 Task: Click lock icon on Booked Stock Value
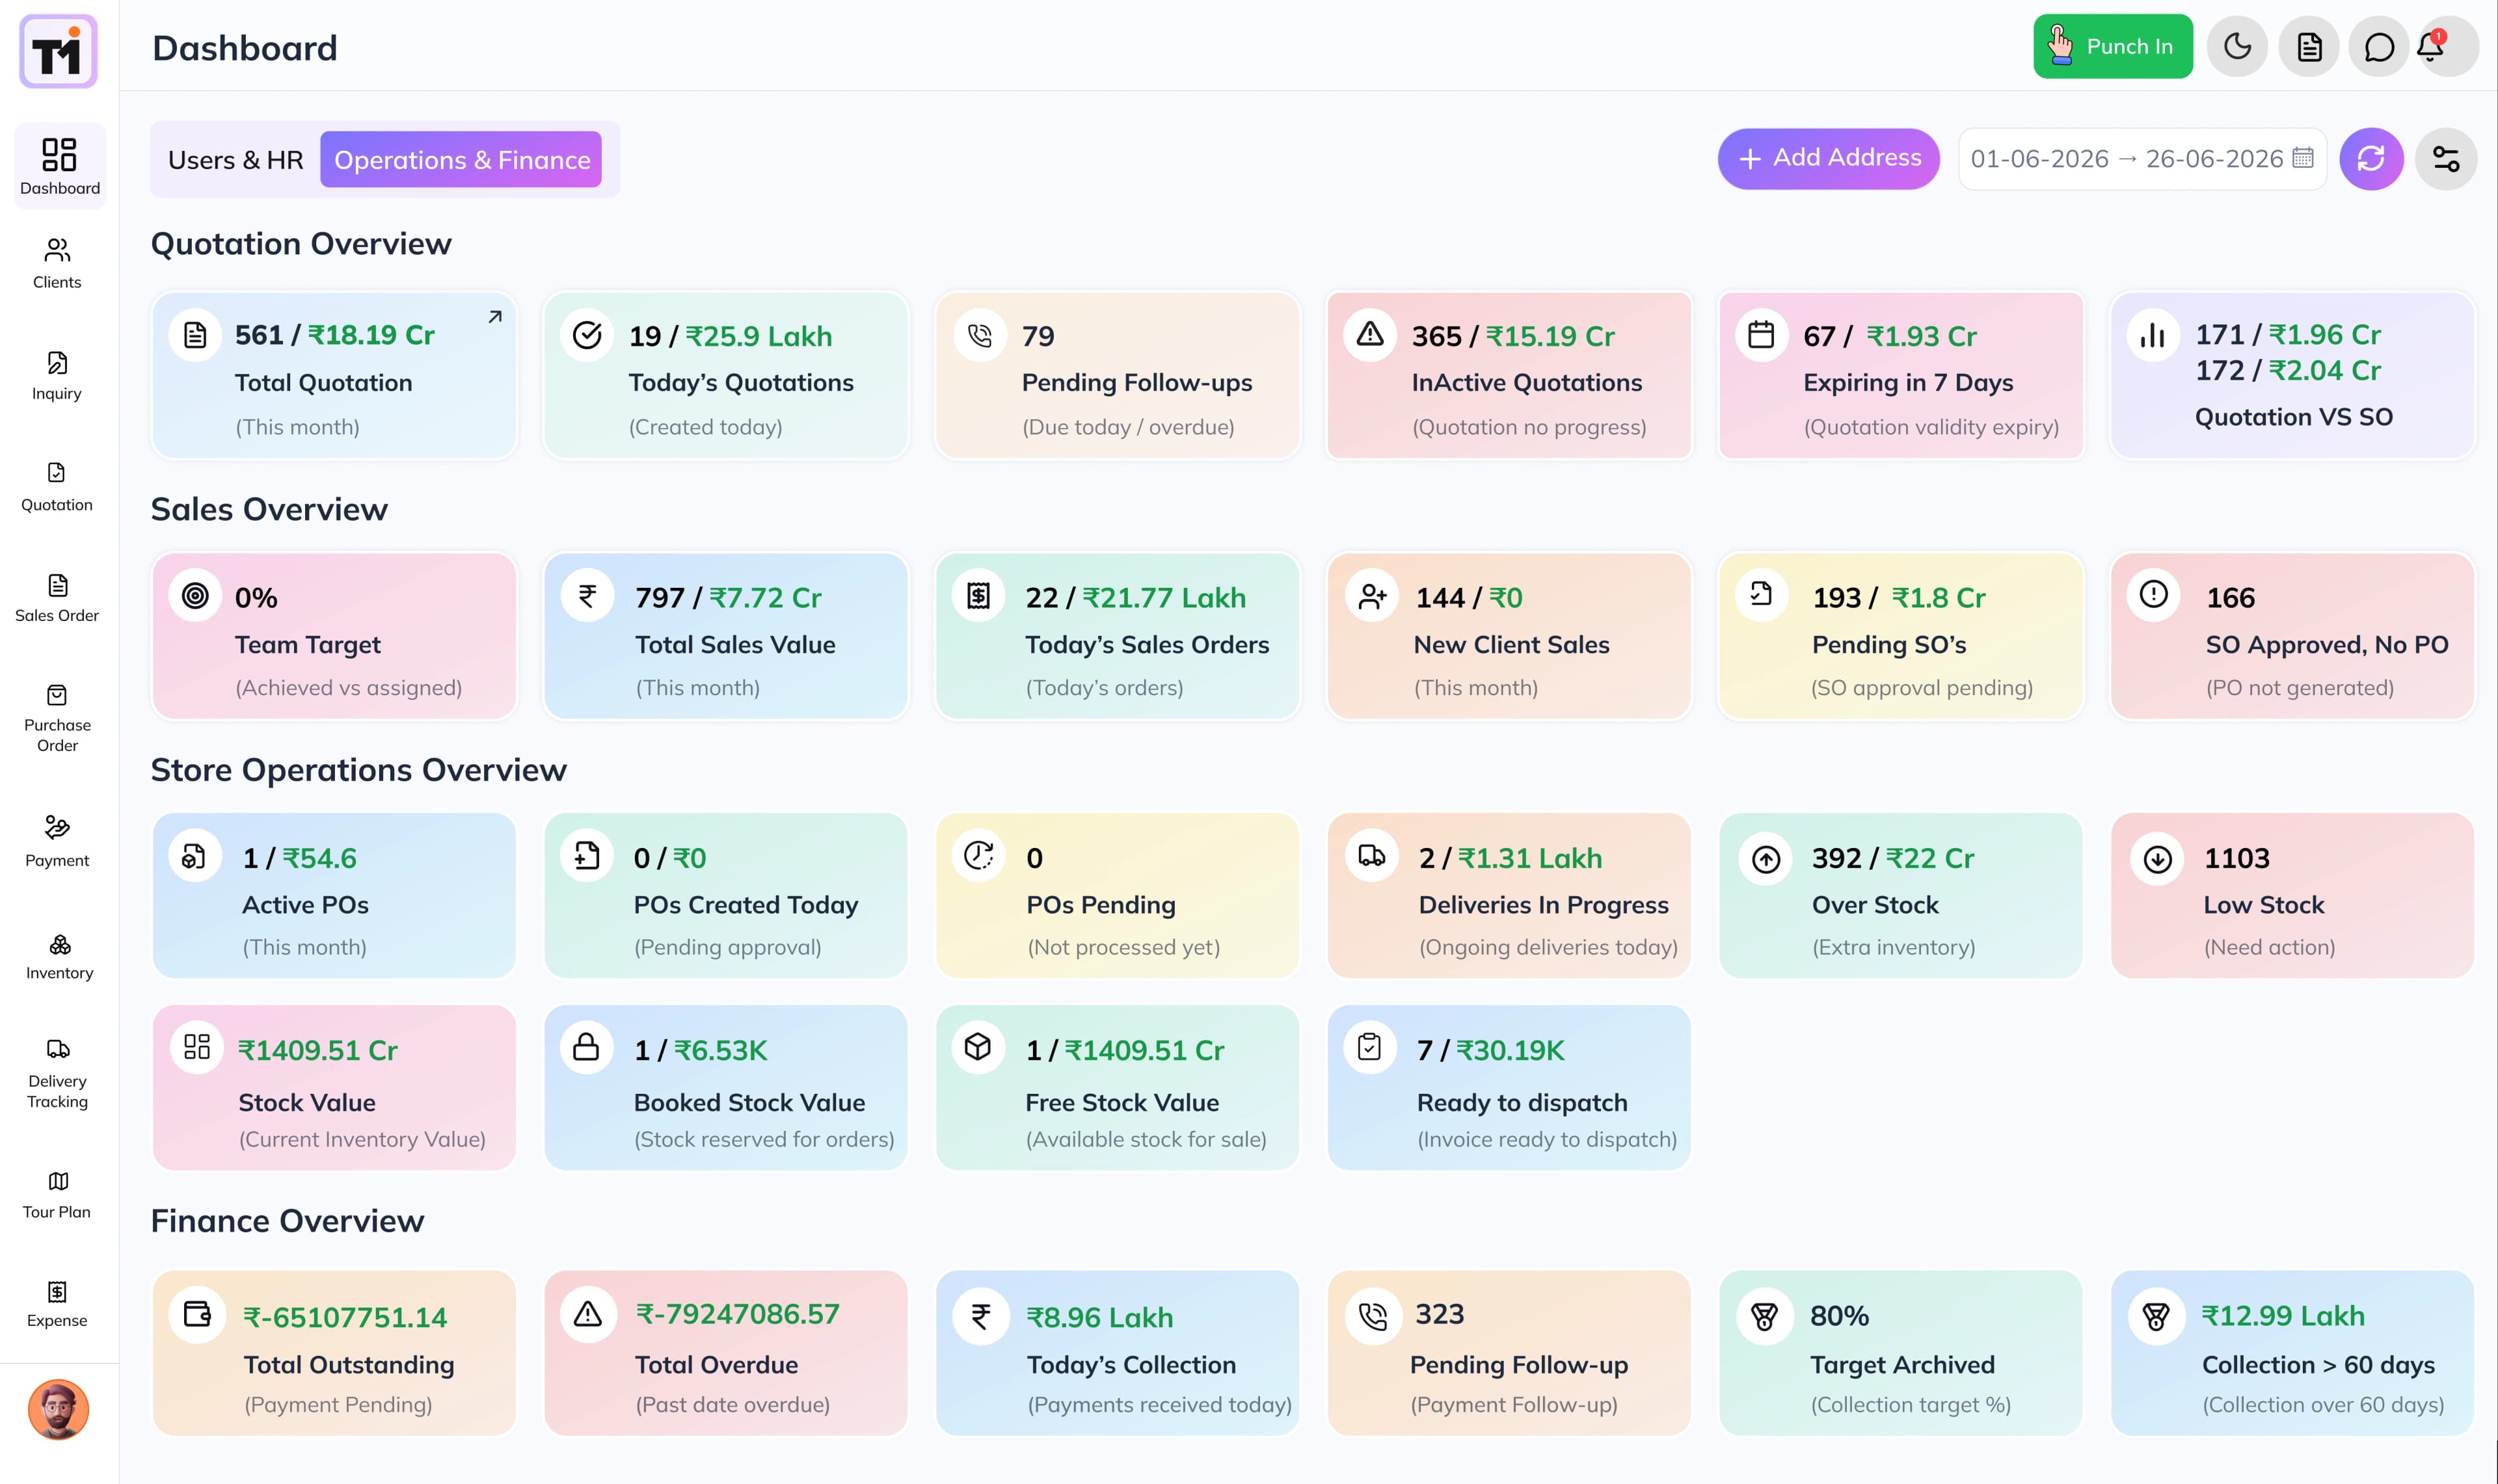coord(586,1047)
